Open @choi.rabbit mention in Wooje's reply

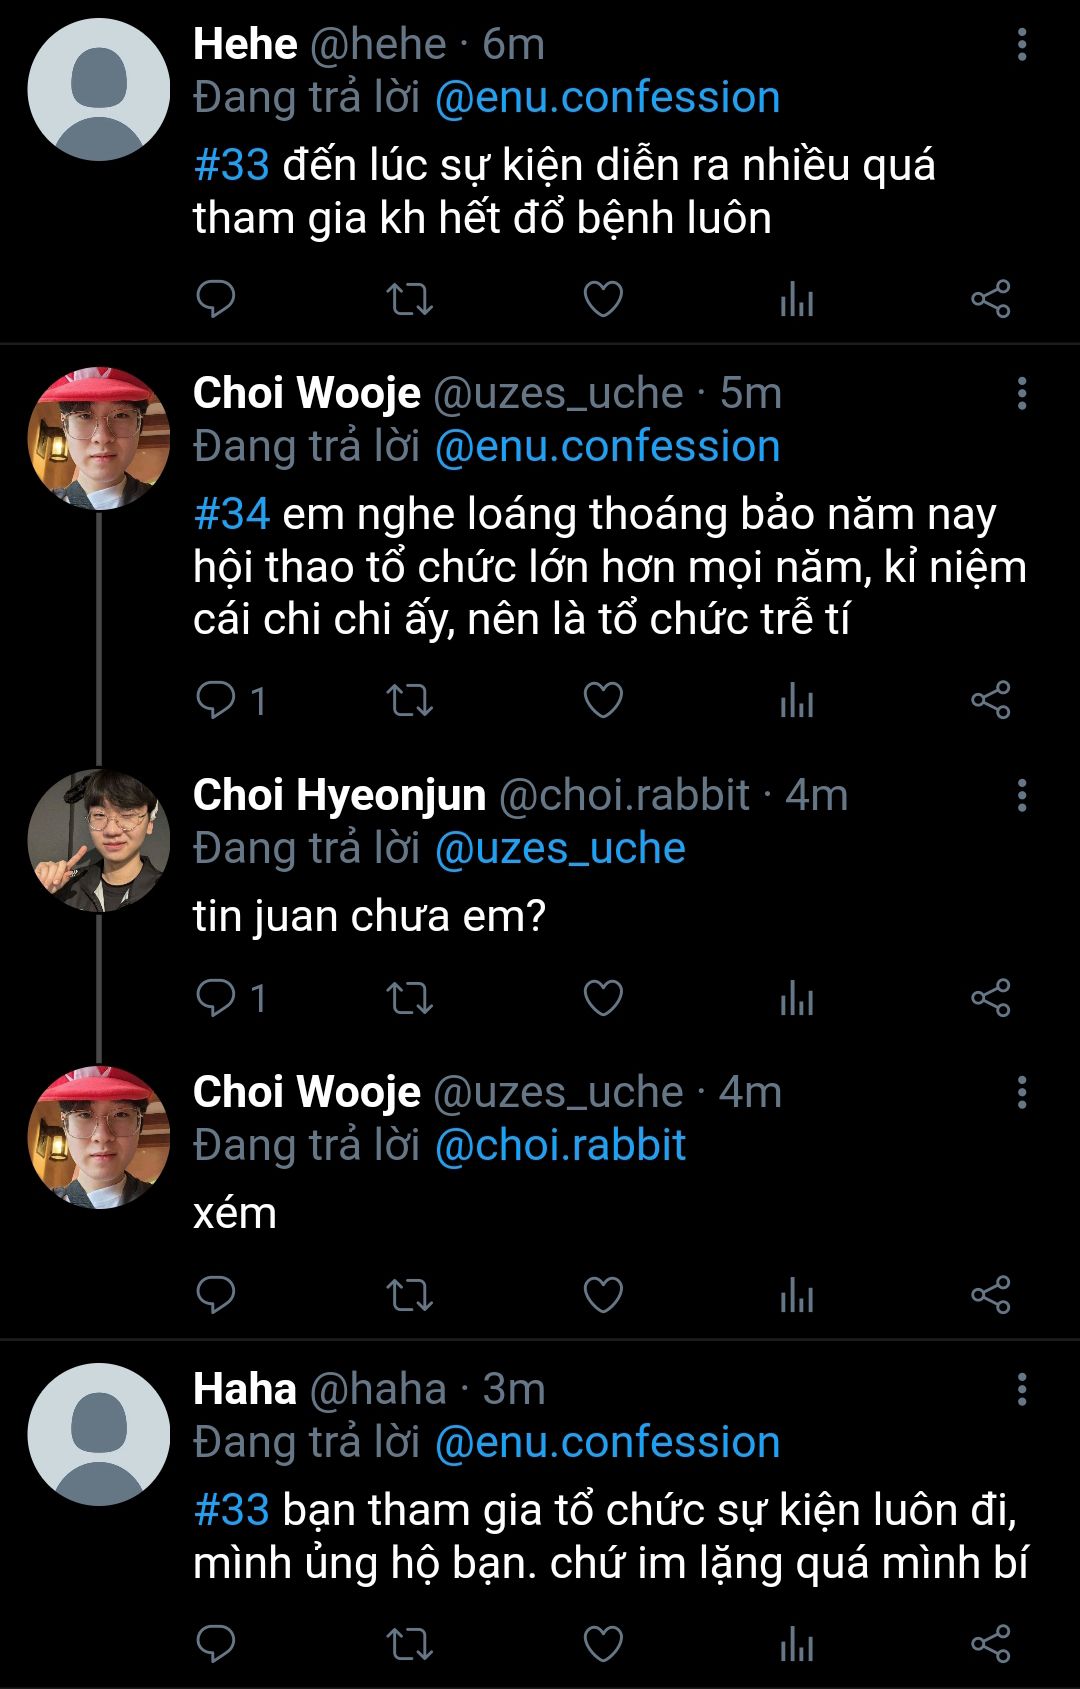(560, 1145)
